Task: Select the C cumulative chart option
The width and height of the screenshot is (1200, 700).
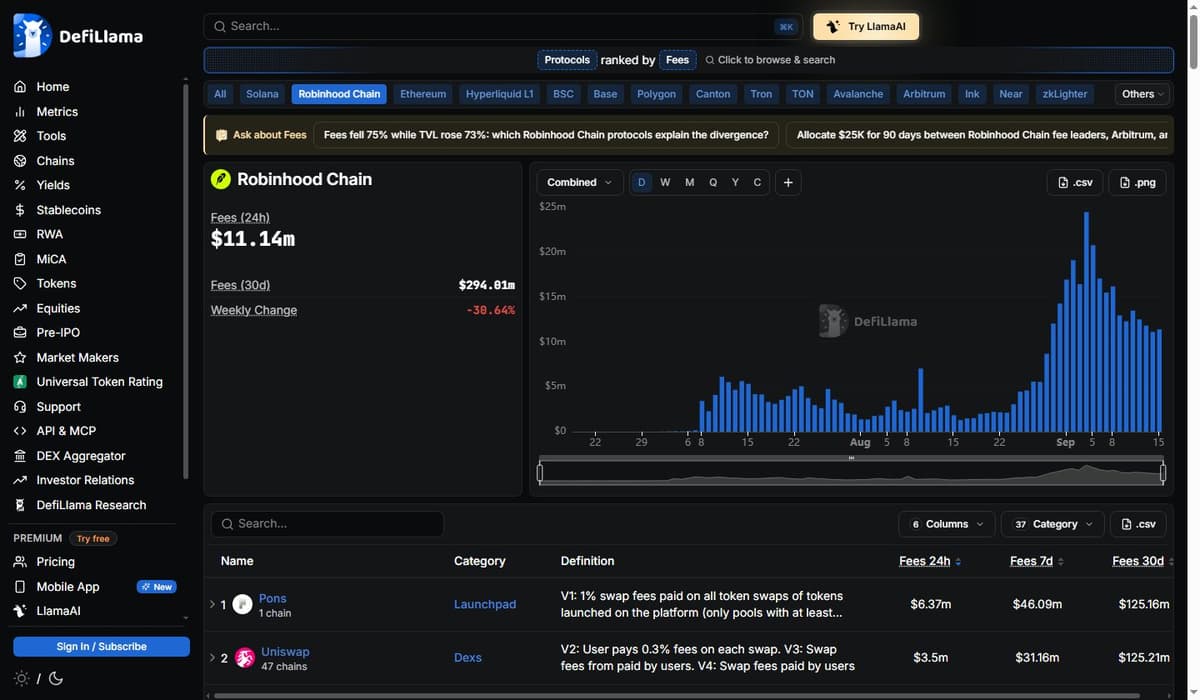Action: [757, 182]
